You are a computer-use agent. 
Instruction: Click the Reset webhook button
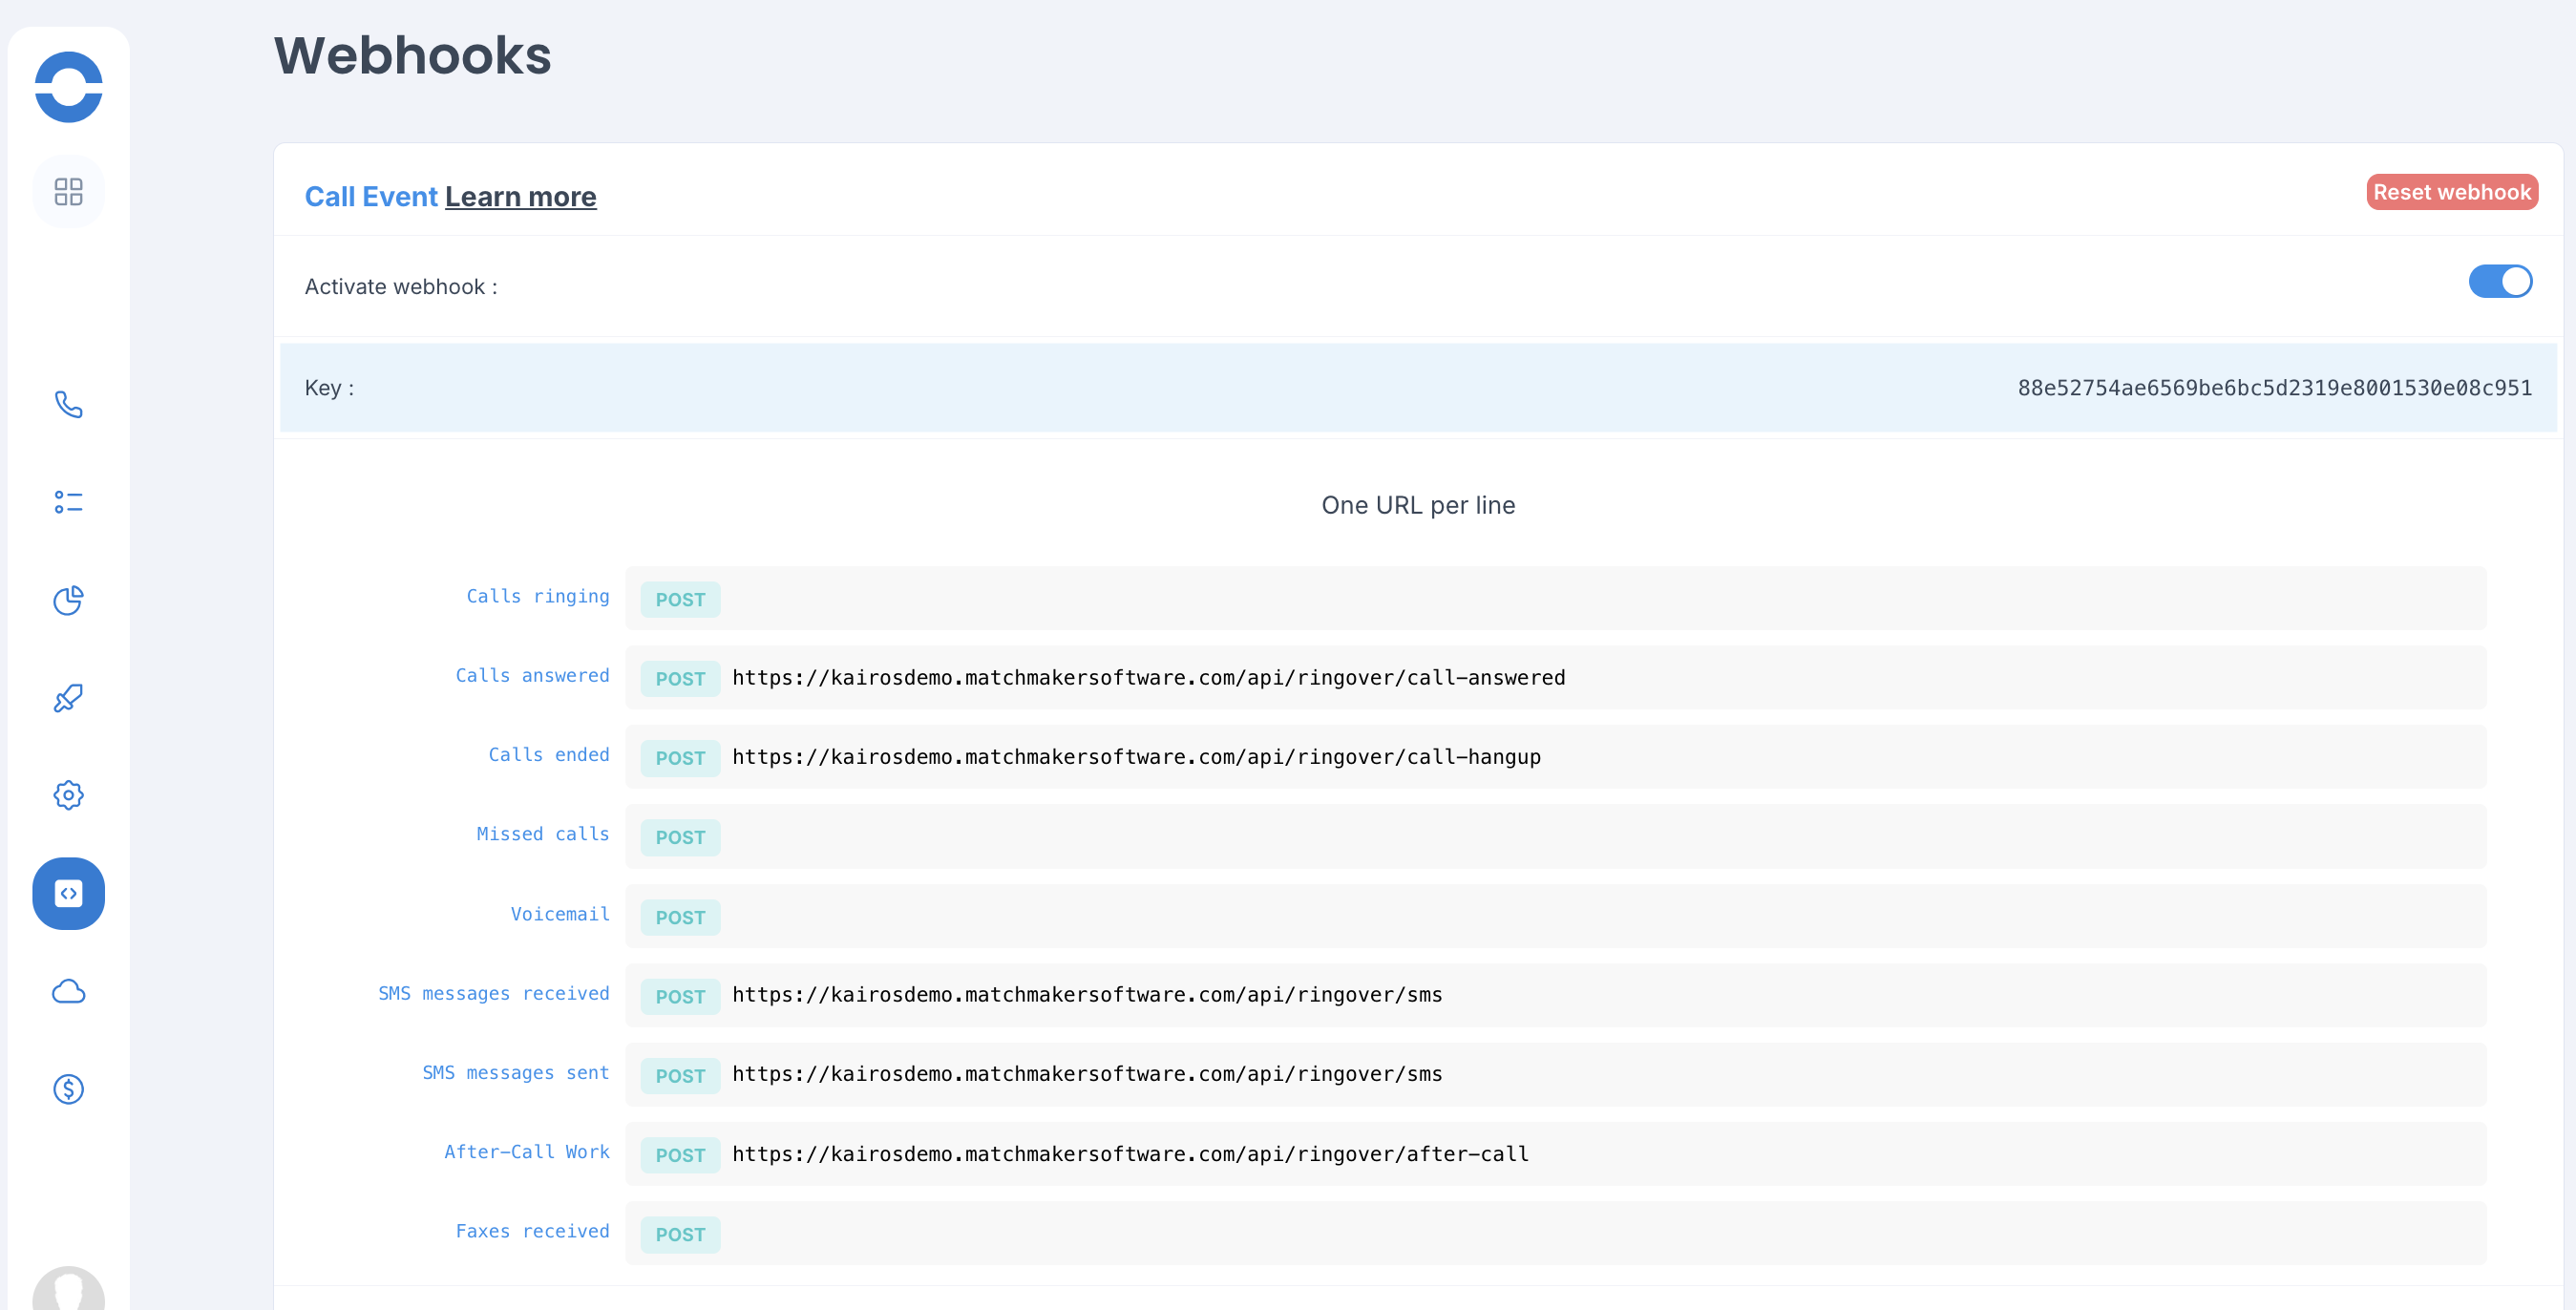coord(2452,192)
